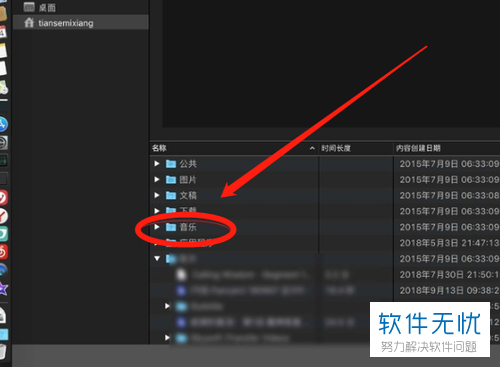The image size is (500, 367).
Task: Collapse the expanded folder with down-pointing triangle
Action: pos(157,259)
